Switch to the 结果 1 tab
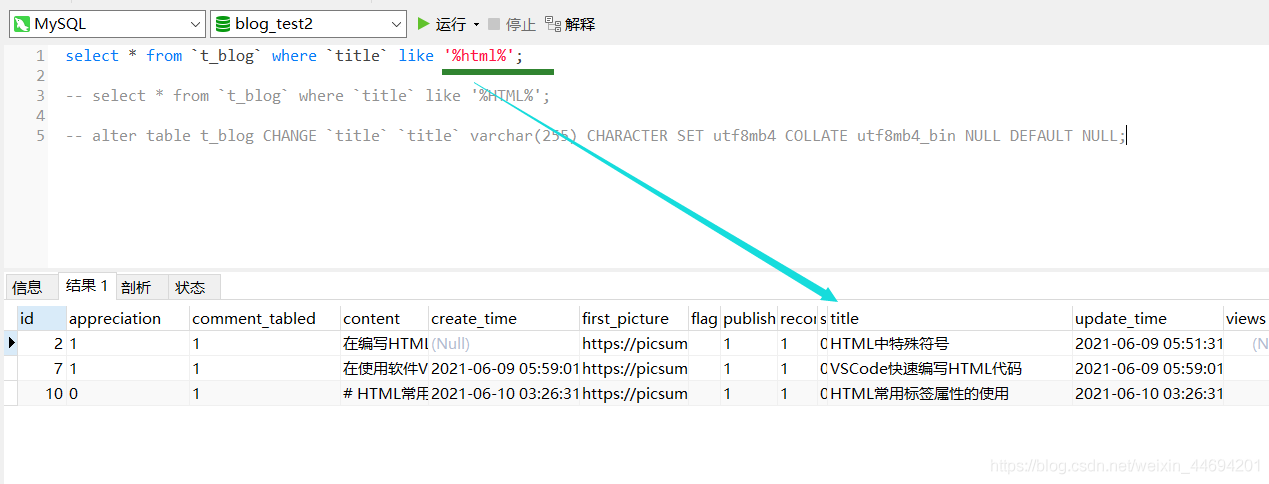1269x484 pixels. [87, 286]
